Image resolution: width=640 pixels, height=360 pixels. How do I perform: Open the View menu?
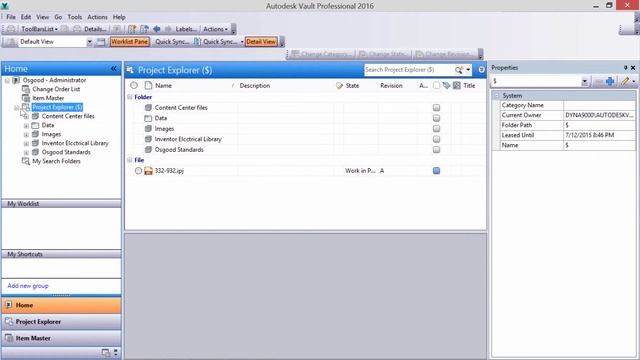[42, 17]
